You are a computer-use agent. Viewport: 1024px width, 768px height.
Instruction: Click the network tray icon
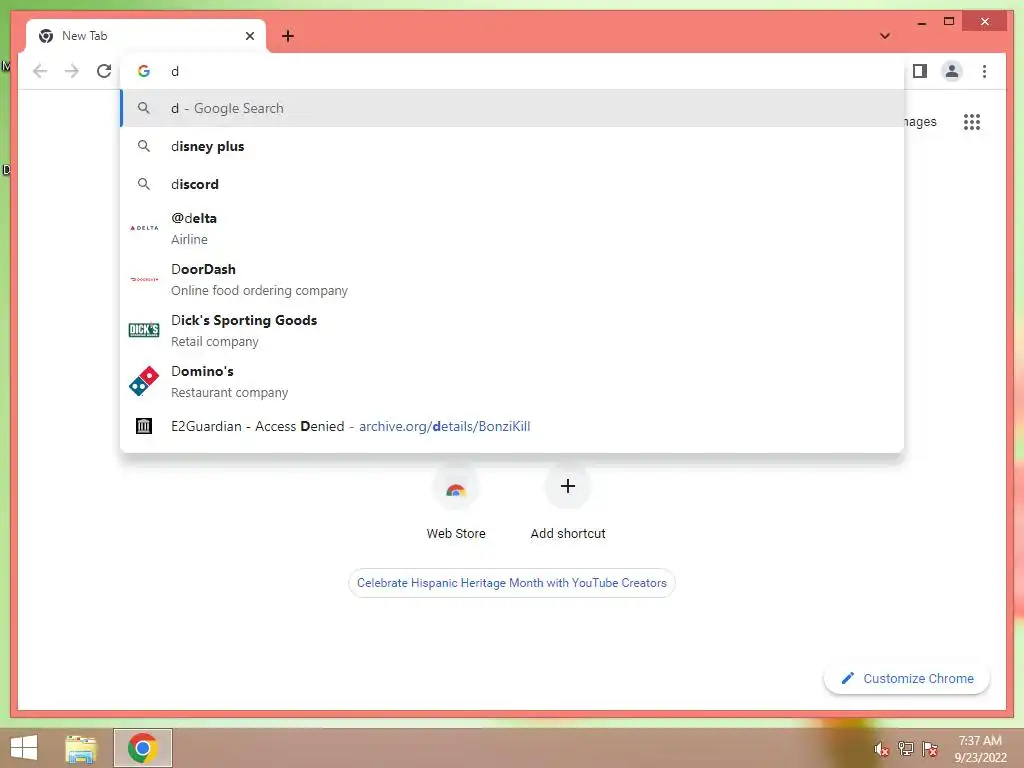(x=906, y=748)
